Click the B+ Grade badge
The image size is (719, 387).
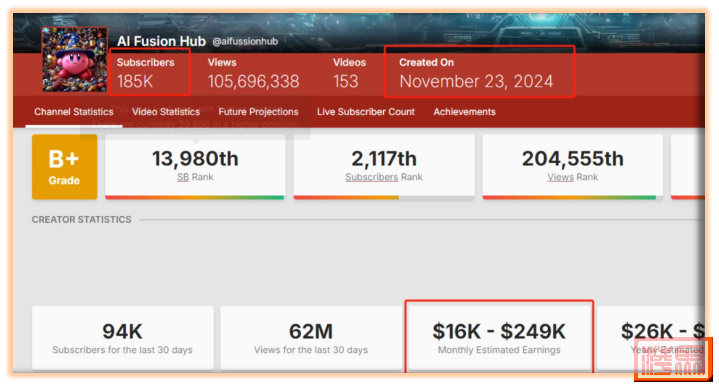(x=65, y=167)
